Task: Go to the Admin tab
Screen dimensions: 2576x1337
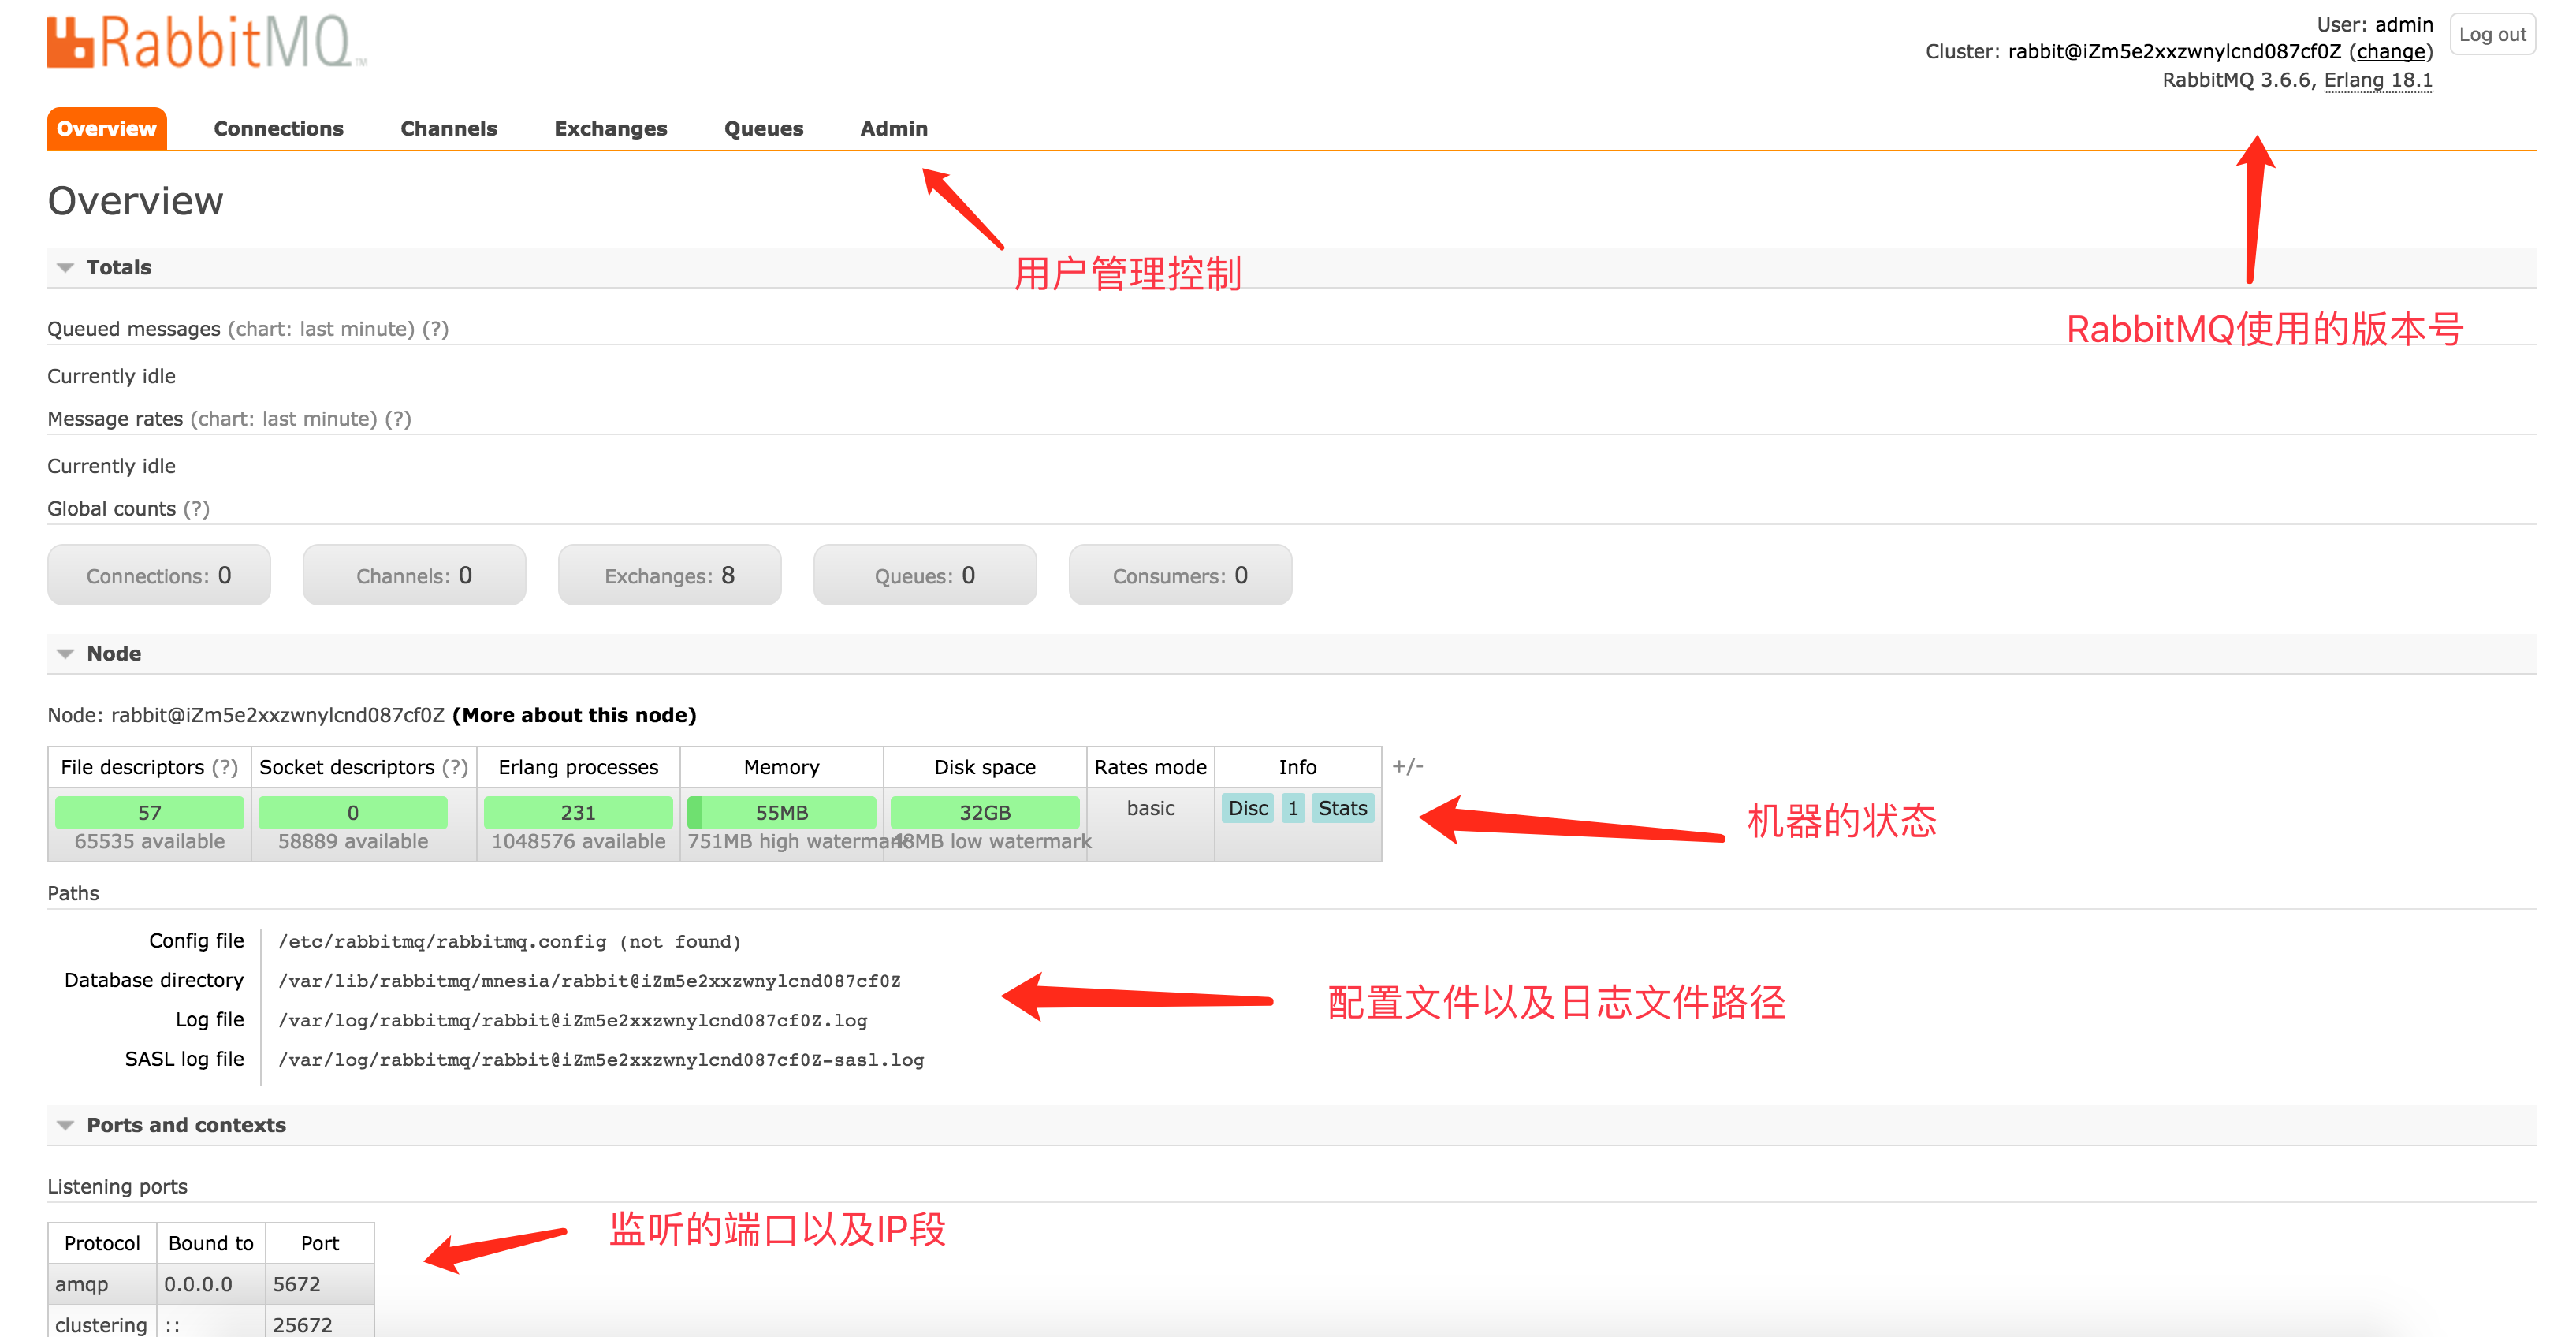Action: pos(893,128)
